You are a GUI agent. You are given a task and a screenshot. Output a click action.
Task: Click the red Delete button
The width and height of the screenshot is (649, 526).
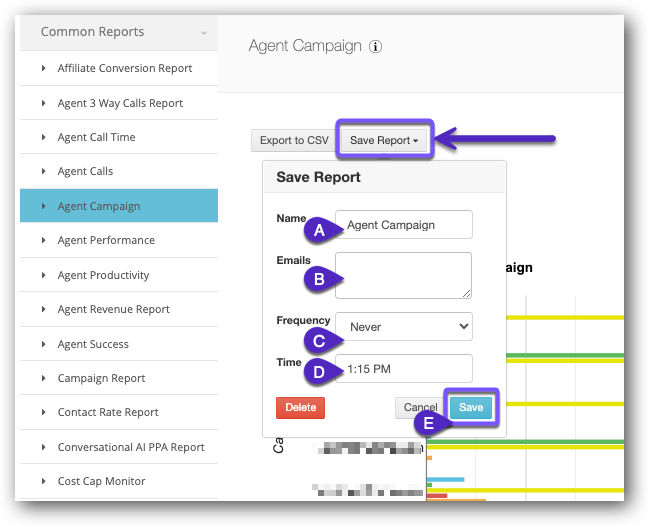300,408
